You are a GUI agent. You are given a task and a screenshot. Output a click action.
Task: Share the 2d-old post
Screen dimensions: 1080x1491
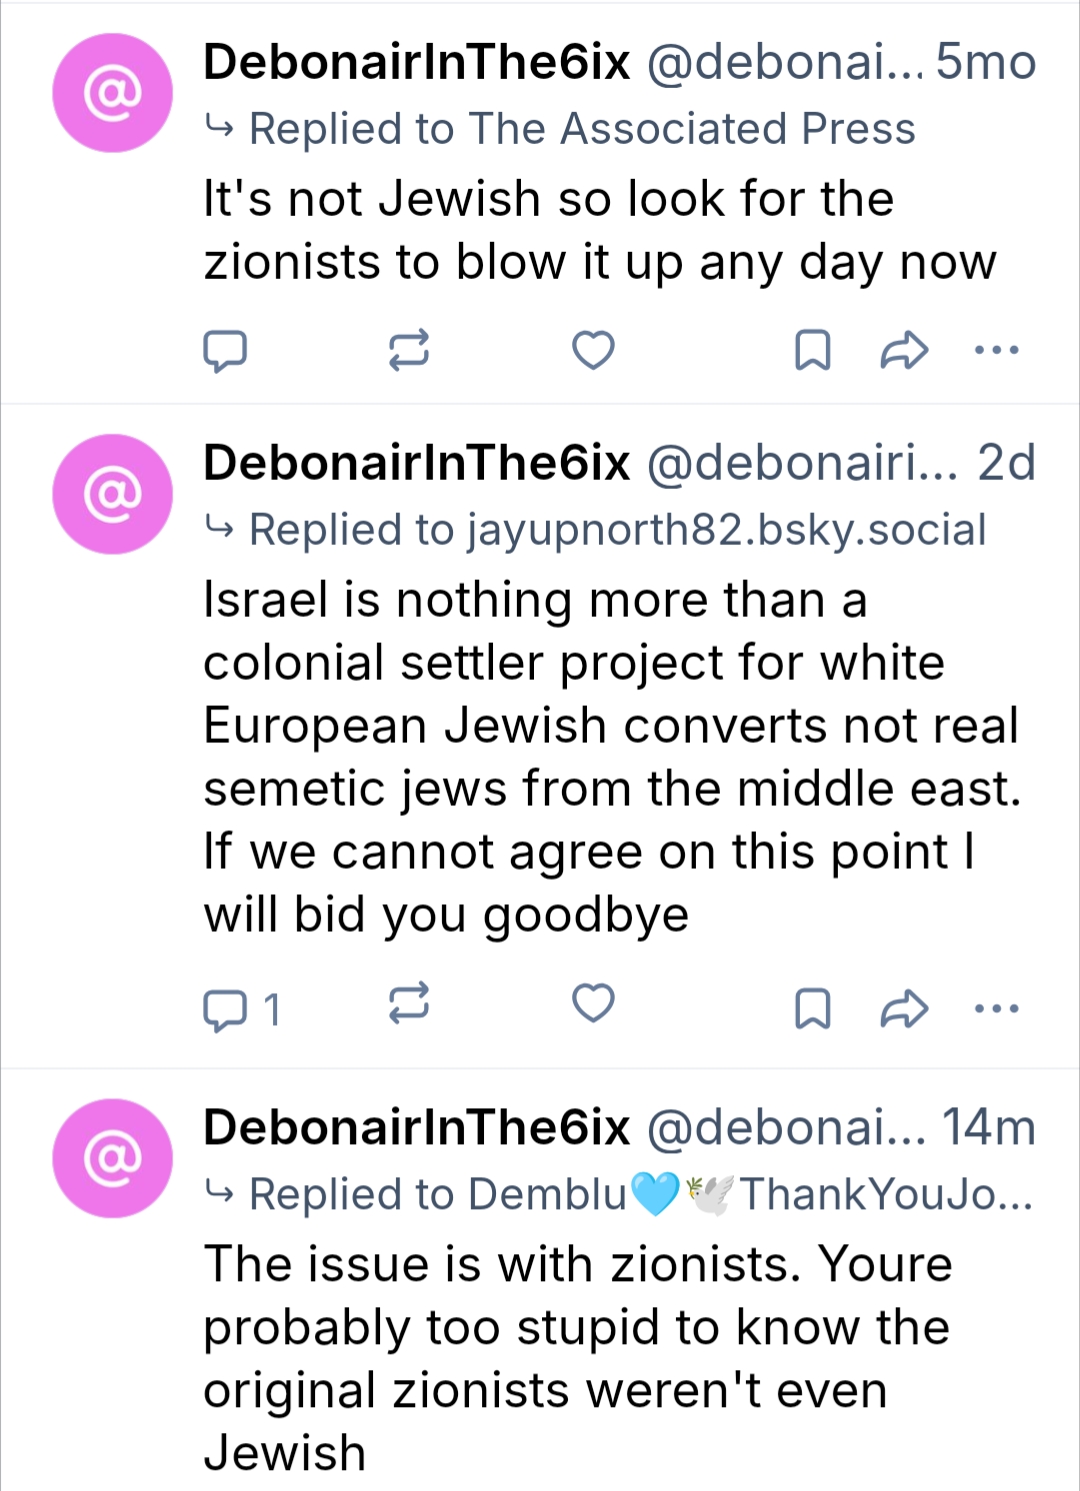tap(904, 1008)
